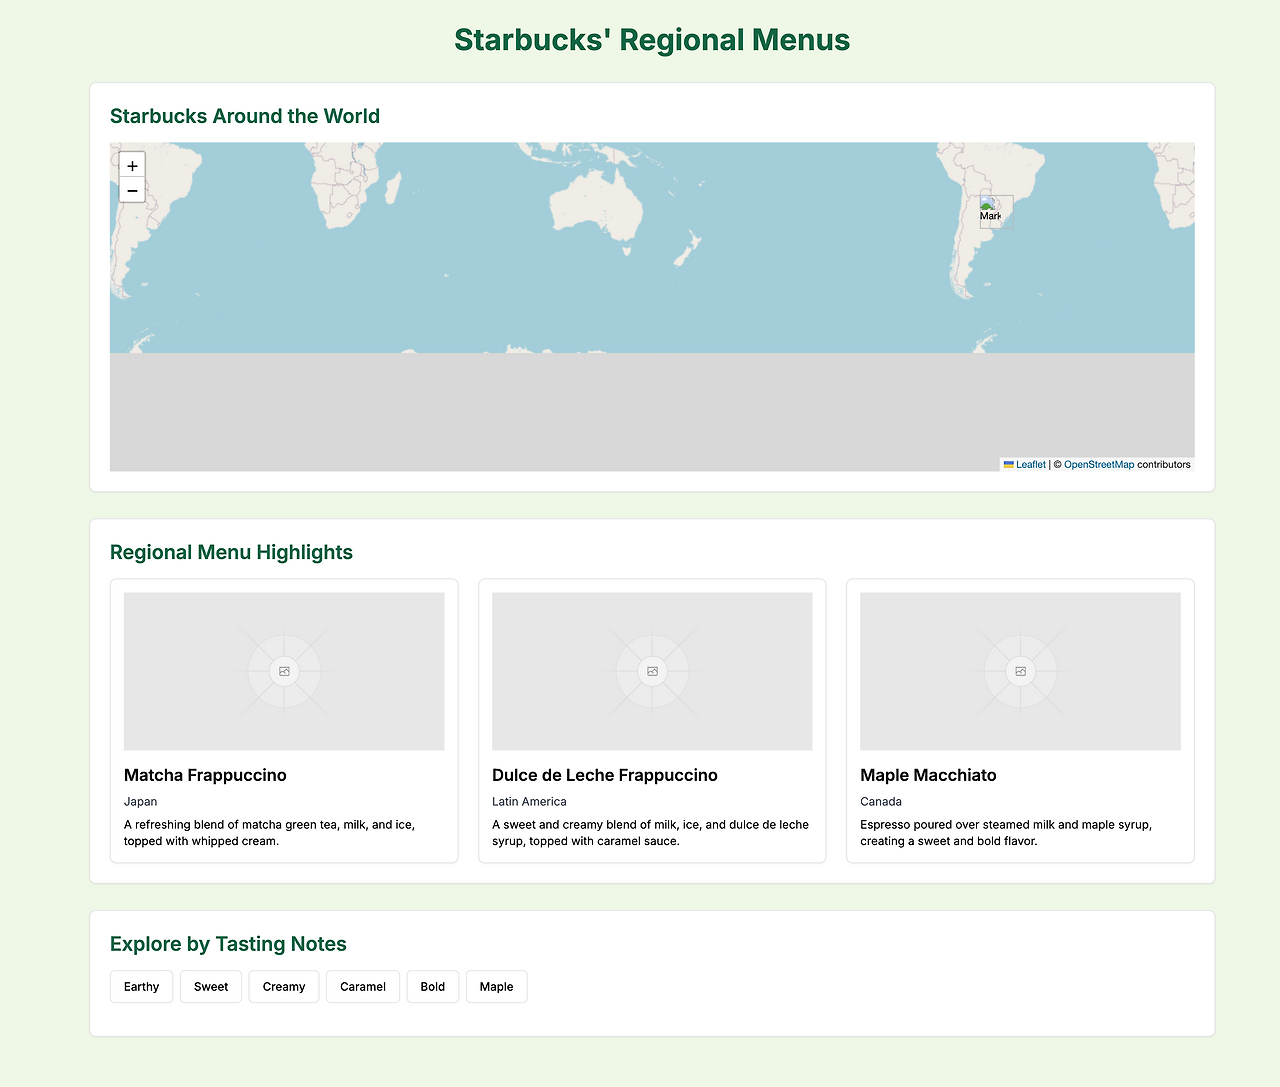Zoom in on the map

pyautogui.click(x=132, y=165)
